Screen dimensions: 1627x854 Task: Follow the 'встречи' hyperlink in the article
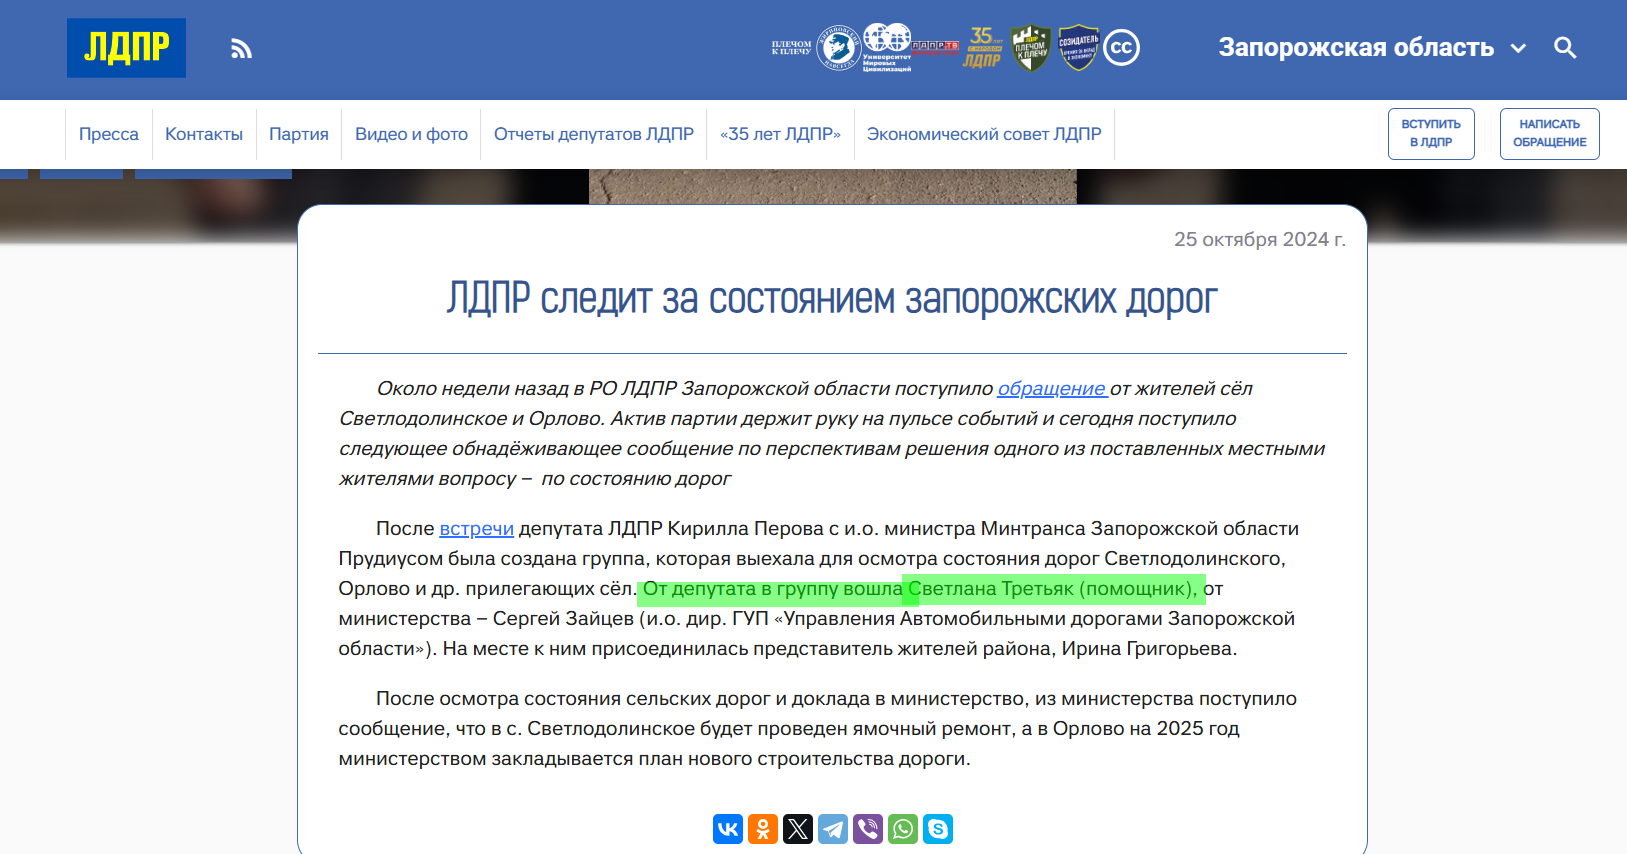[477, 529]
